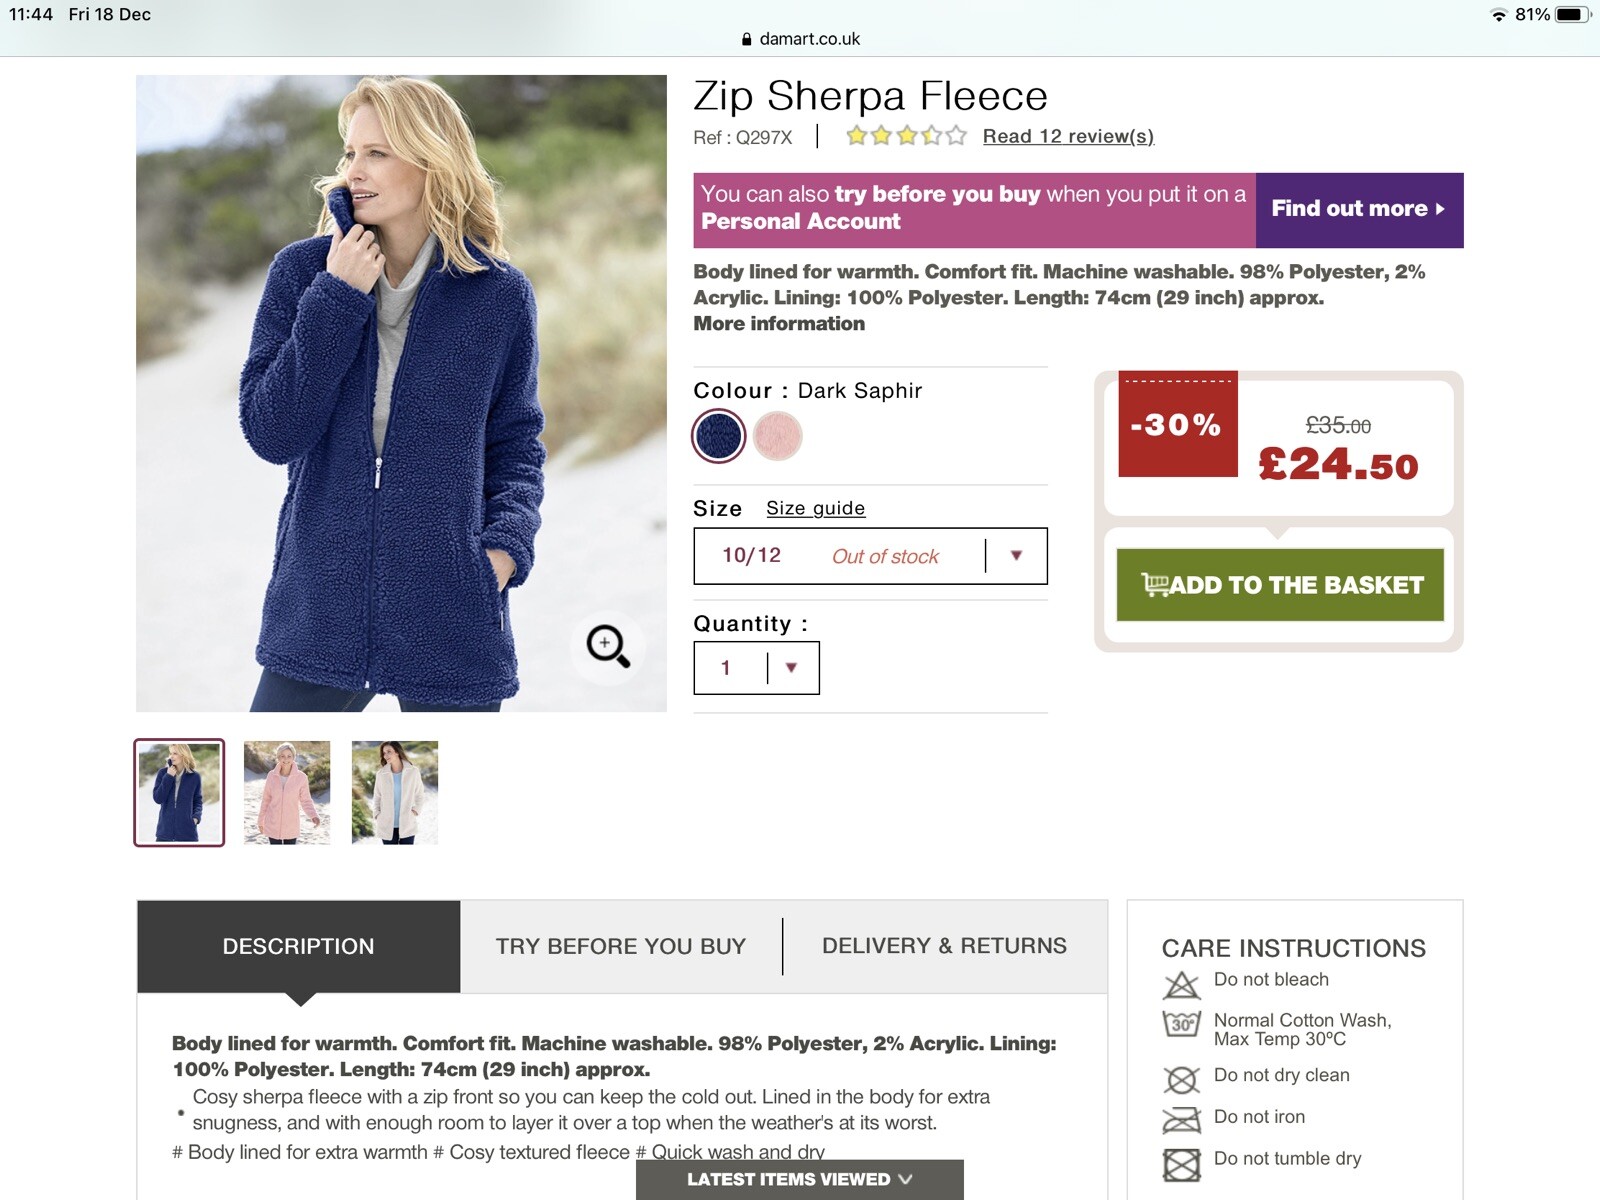Click the image zoom magnifier icon
Viewport: 1600px width, 1200px height.
coord(611,644)
